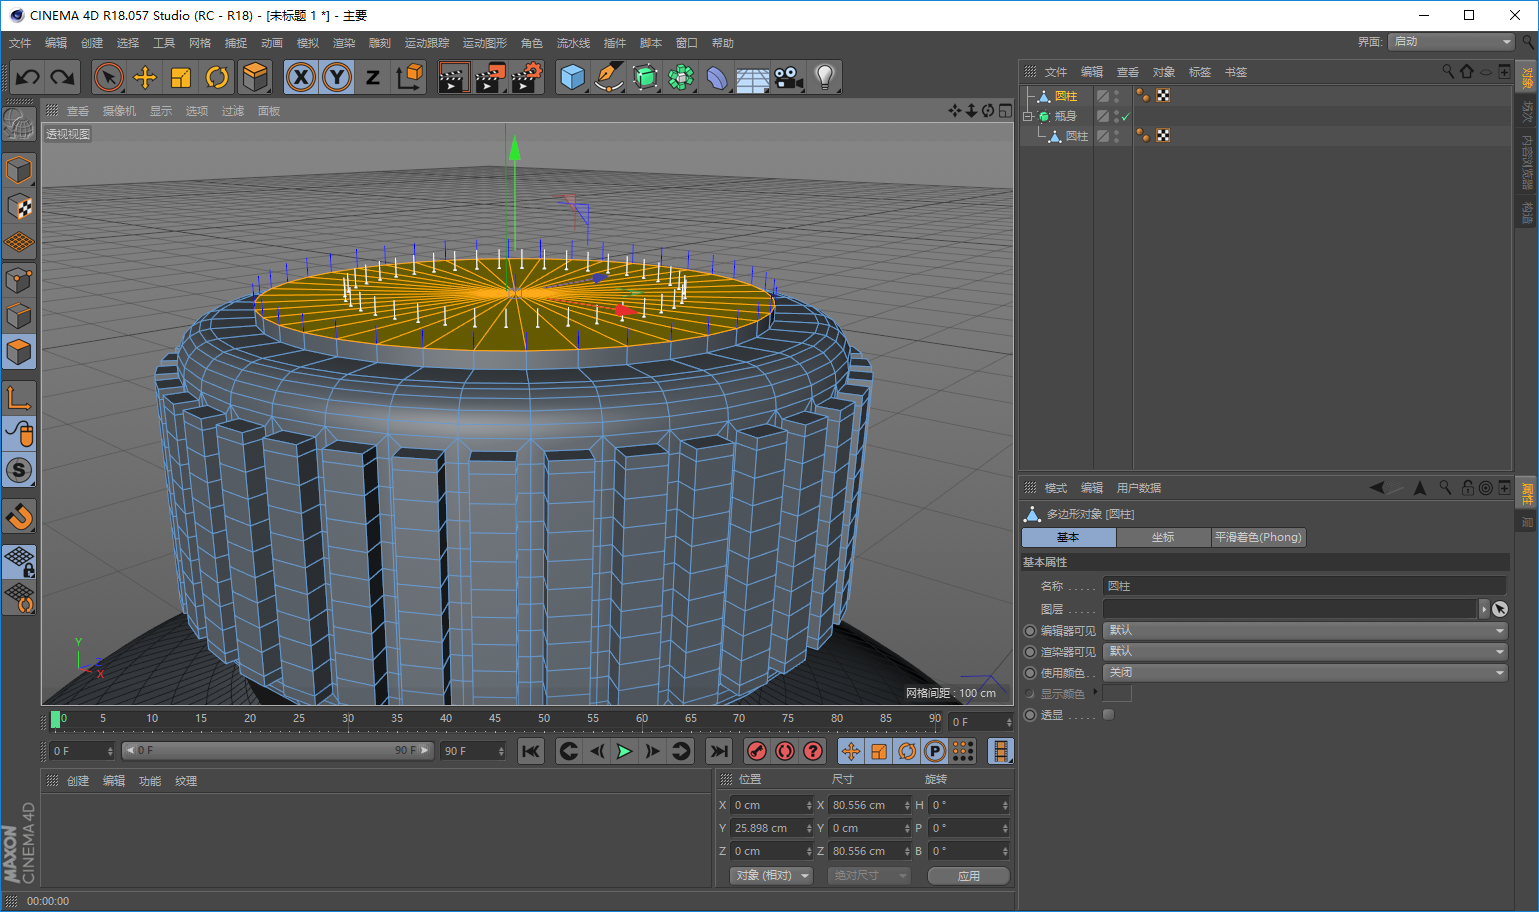Select the Scale tool
The width and height of the screenshot is (1539, 912).
pyautogui.click(x=181, y=77)
